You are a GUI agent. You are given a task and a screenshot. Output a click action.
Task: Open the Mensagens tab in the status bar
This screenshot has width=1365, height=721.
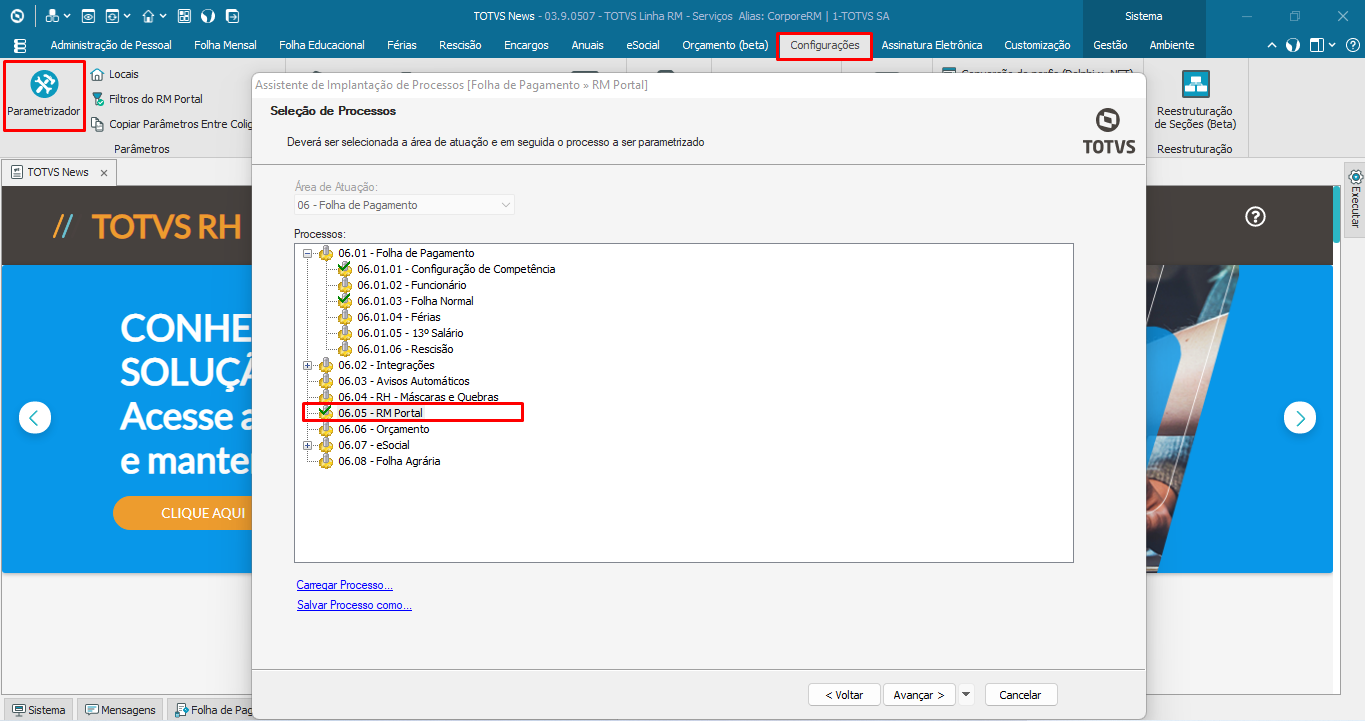click(x=121, y=710)
